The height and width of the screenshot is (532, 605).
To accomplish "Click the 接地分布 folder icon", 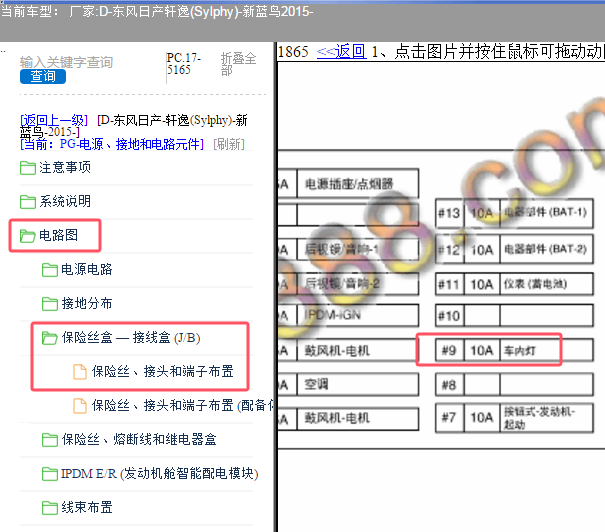I will pyautogui.click(x=50, y=304).
